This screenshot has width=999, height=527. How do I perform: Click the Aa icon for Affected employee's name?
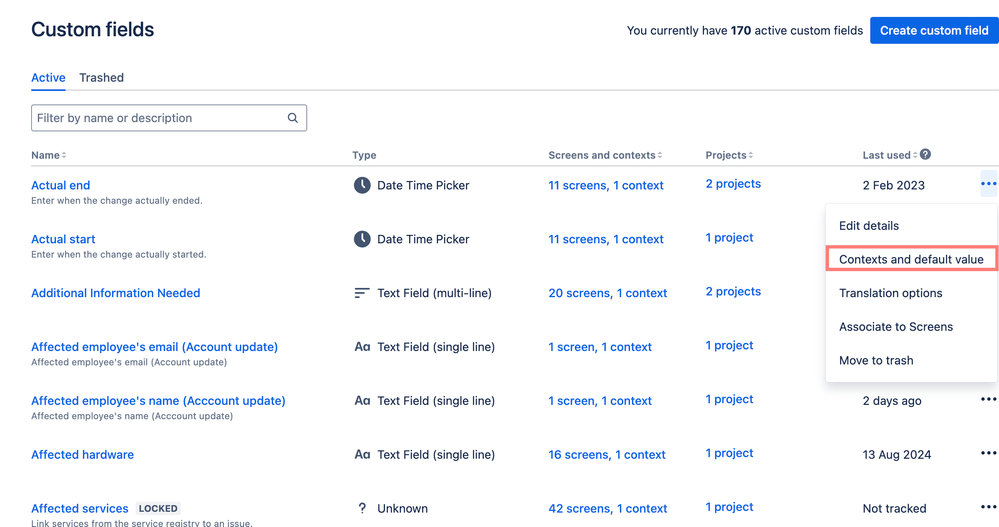pyautogui.click(x=362, y=401)
